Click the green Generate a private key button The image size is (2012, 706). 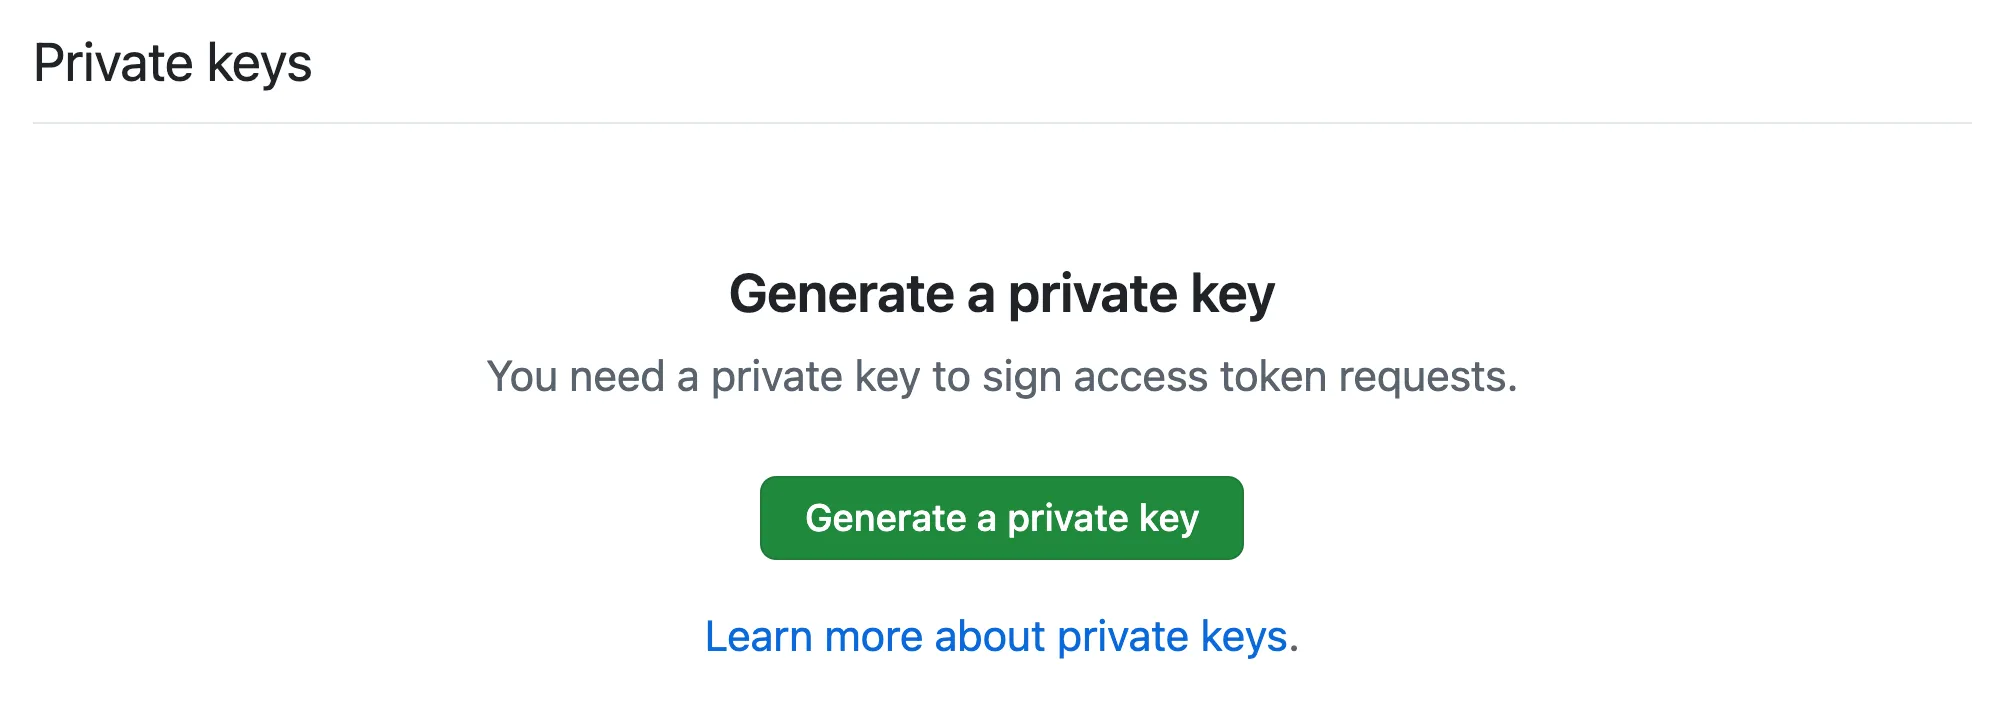click(x=1001, y=518)
